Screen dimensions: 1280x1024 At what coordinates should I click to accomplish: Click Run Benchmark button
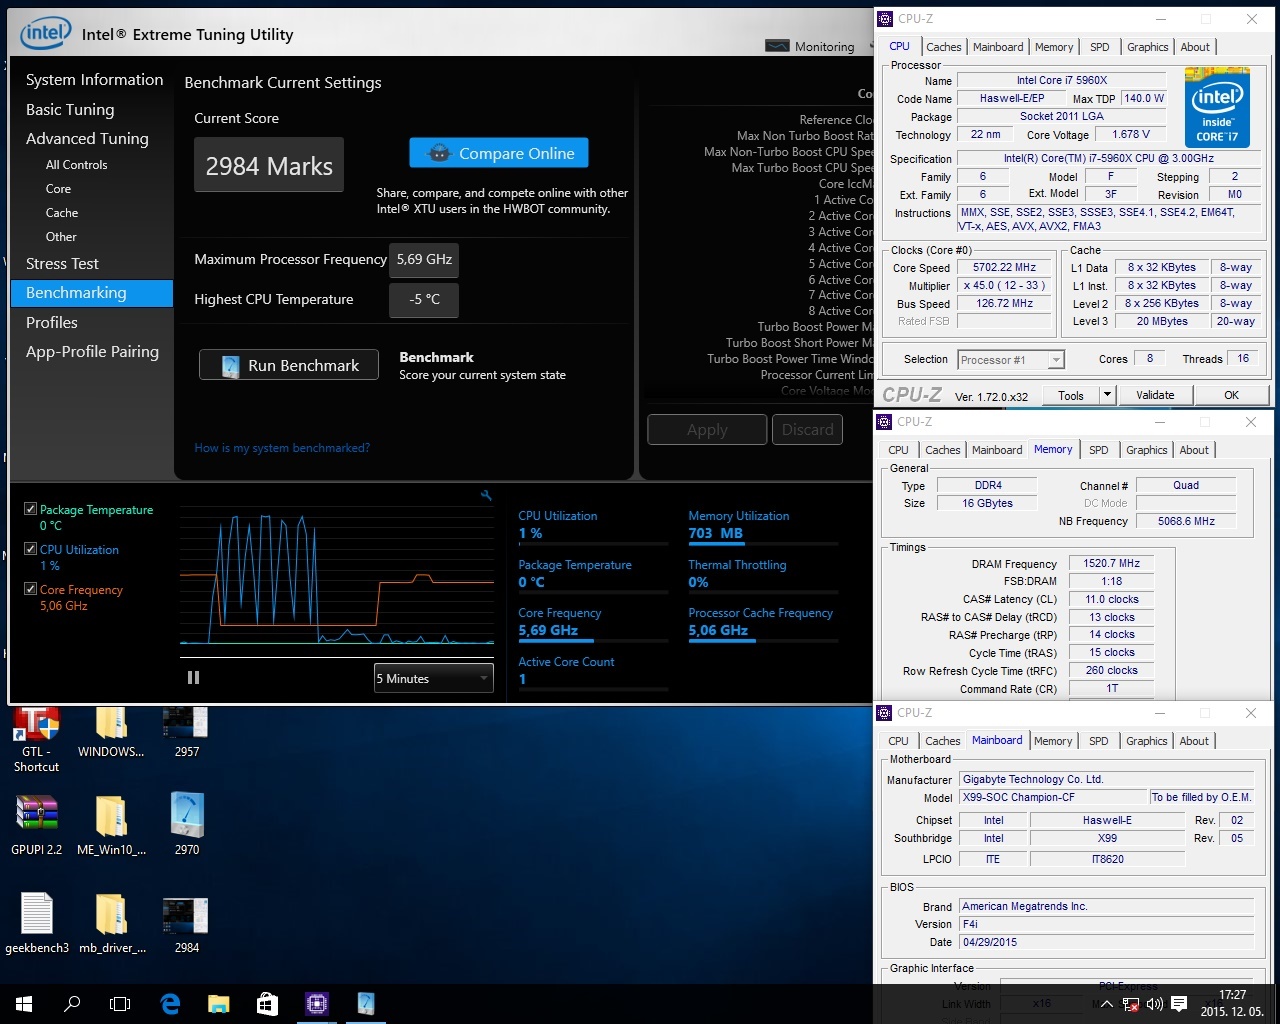pos(289,365)
